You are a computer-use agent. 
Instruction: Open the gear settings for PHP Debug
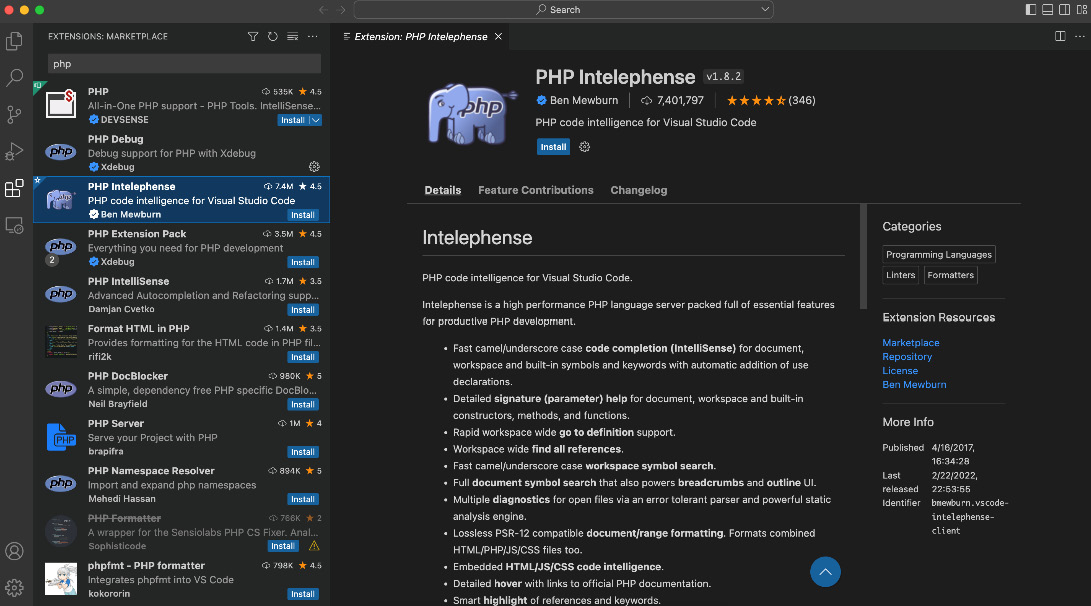click(x=314, y=166)
